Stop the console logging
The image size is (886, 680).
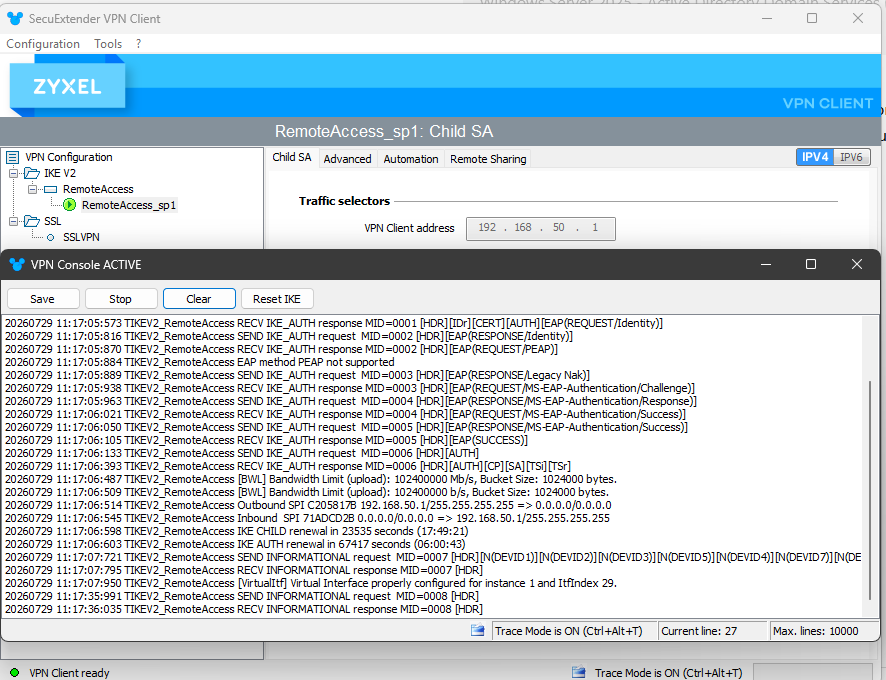click(120, 299)
